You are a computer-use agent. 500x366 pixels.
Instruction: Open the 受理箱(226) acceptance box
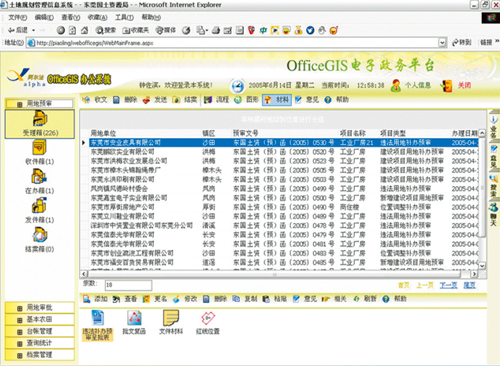40,124
